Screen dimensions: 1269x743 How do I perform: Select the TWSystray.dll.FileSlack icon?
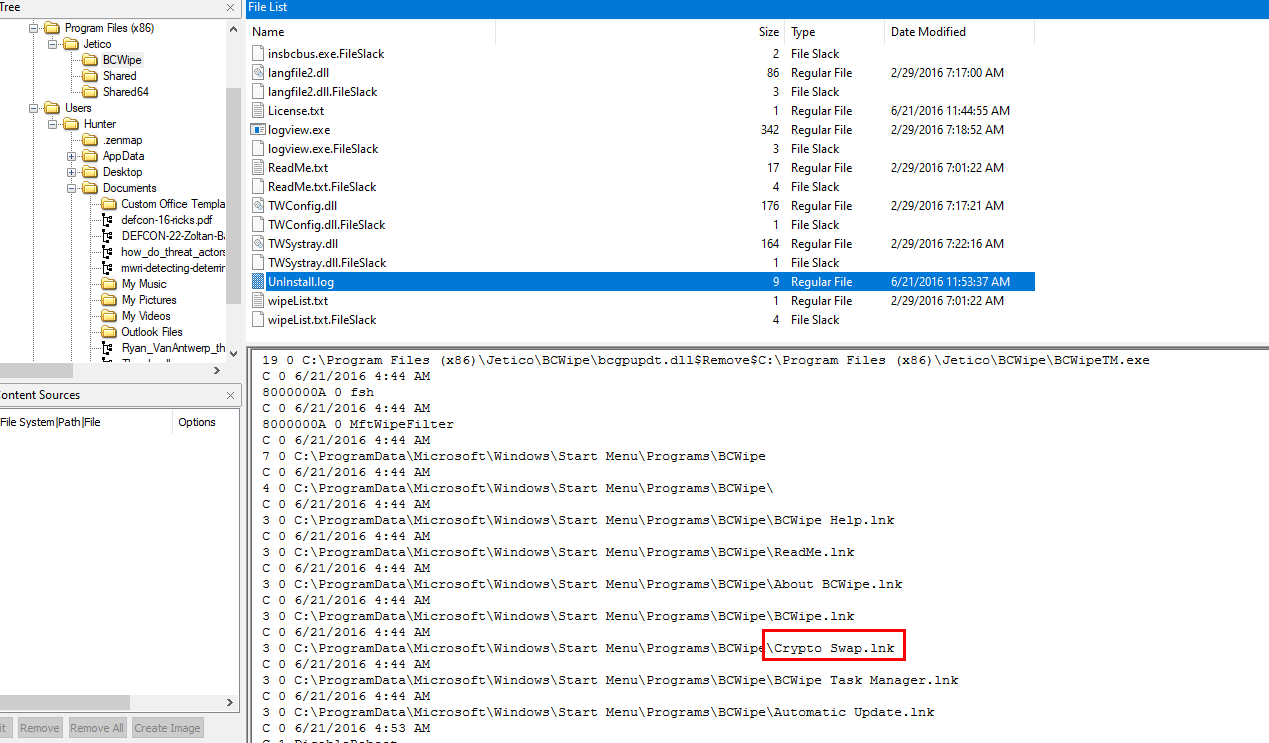[258, 263]
